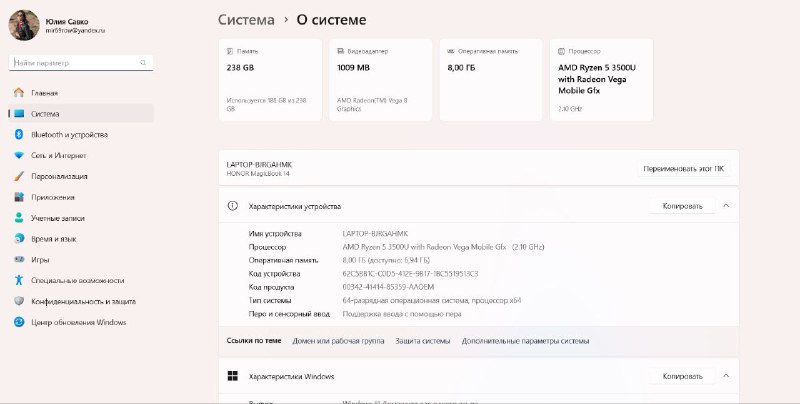The height and width of the screenshot is (404, 800).
Task: Open the Сеть и Интернет wifi icon
Action: tap(19, 156)
